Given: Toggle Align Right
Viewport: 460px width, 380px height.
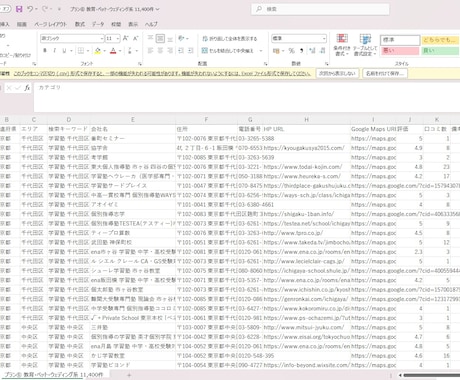Looking at the screenshot, I should point(170,51).
